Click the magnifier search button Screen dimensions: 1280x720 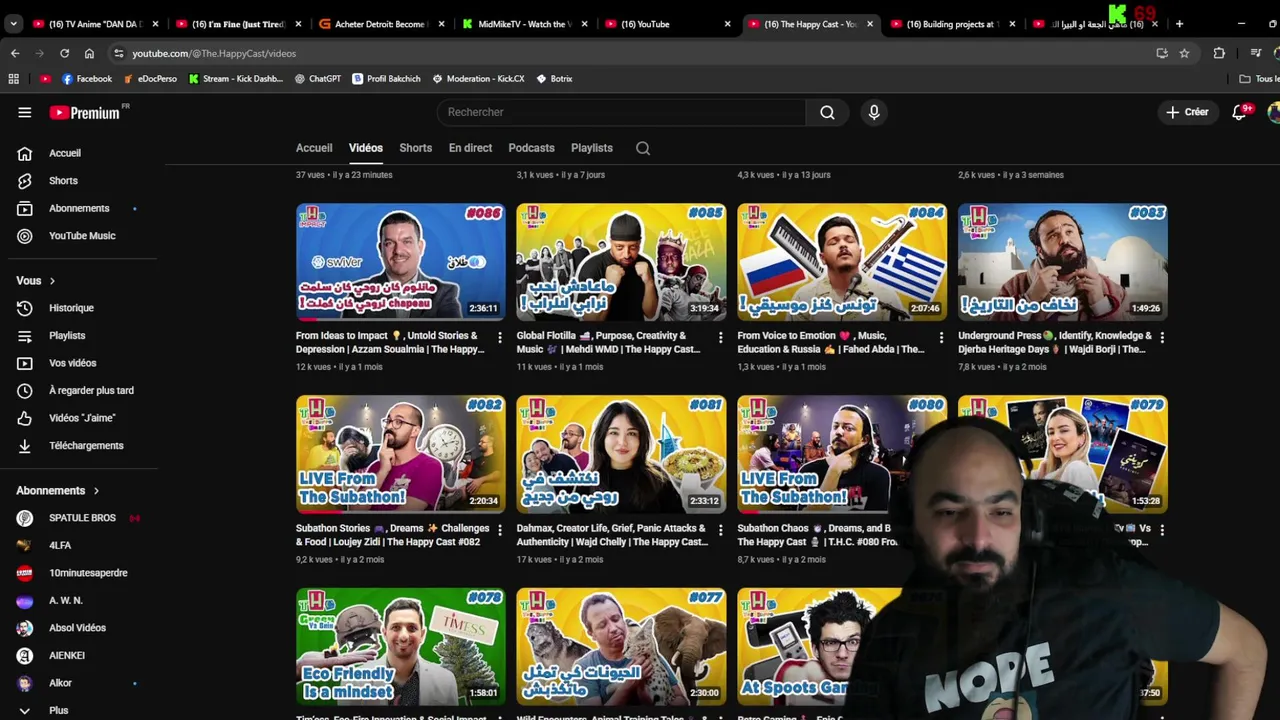pyautogui.click(x=827, y=112)
